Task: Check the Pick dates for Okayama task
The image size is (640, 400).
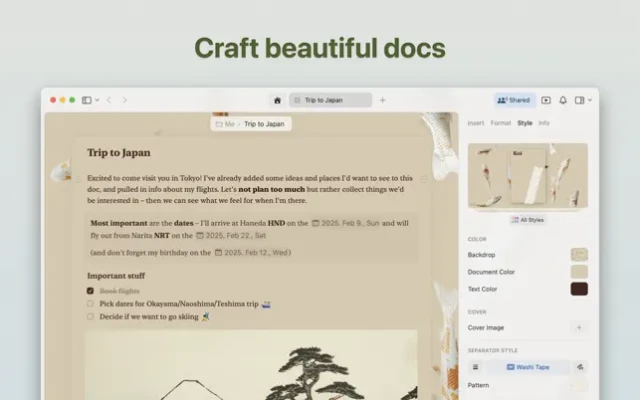Action: point(91,303)
